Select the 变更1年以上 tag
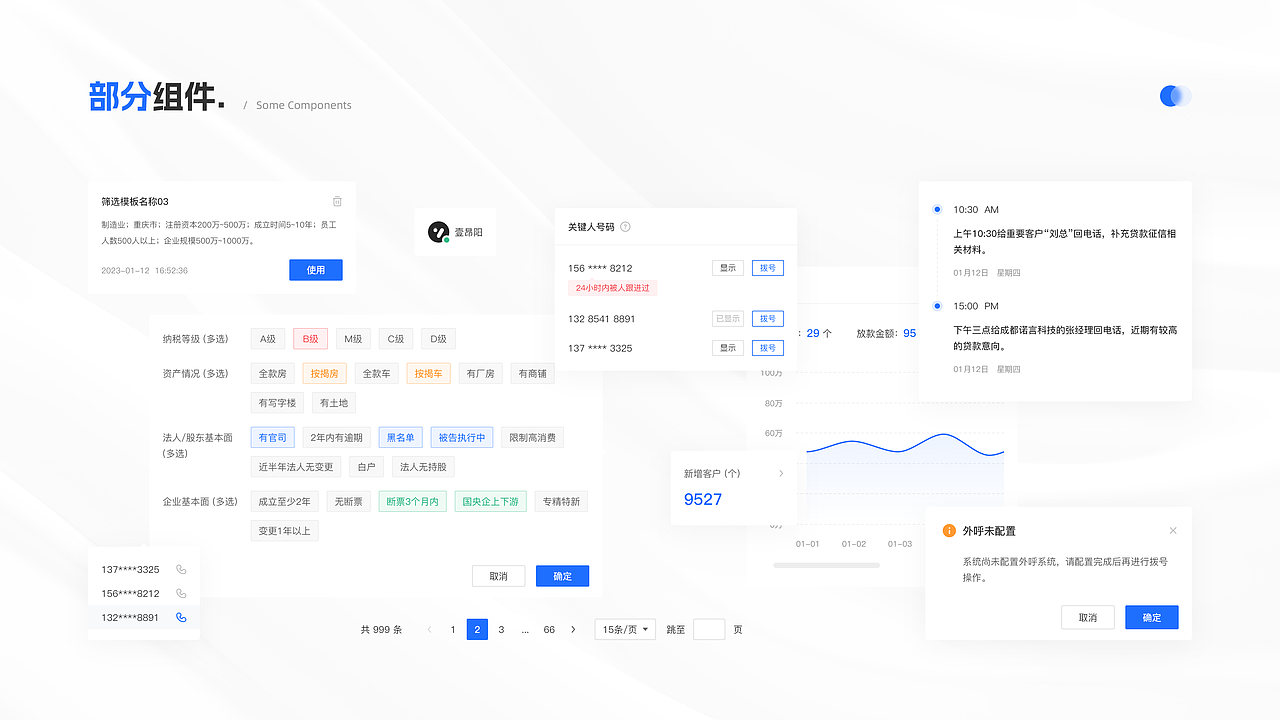This screenshot has width=1280, height=720. [x=284, y=531]
